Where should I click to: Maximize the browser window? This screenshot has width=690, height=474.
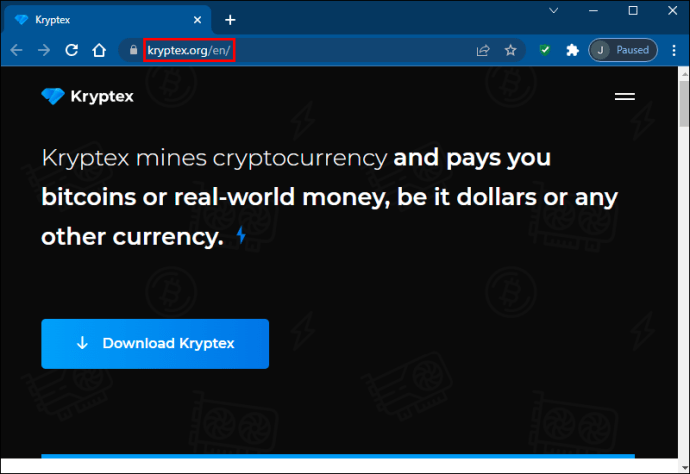633,11
